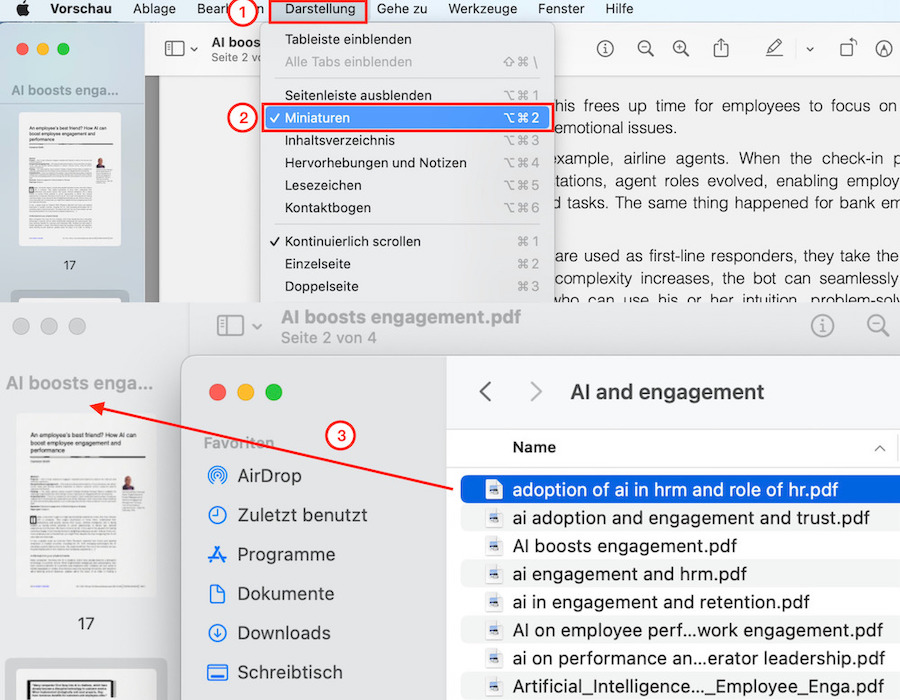Open the Vorschau app menu
Viewport: 900px width, 700px height.
81,9
